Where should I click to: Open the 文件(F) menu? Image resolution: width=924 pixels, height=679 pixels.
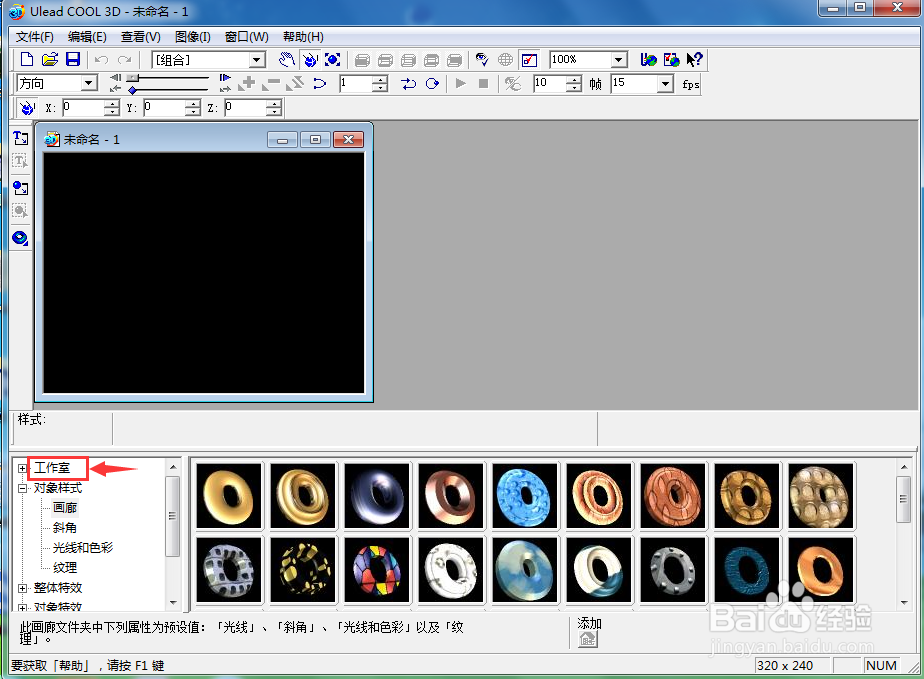pyautogui.click(x=35, y=37)
